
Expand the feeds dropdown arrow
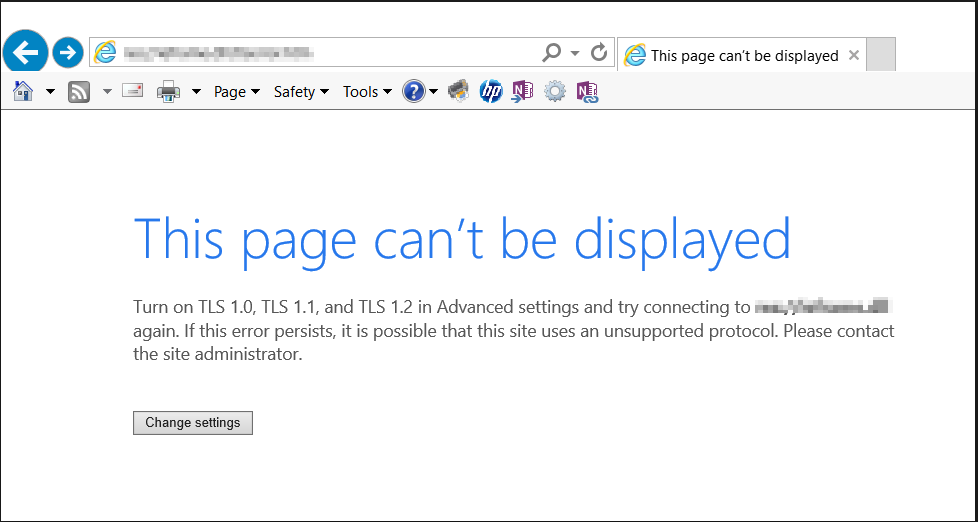(x=107, y=92)
